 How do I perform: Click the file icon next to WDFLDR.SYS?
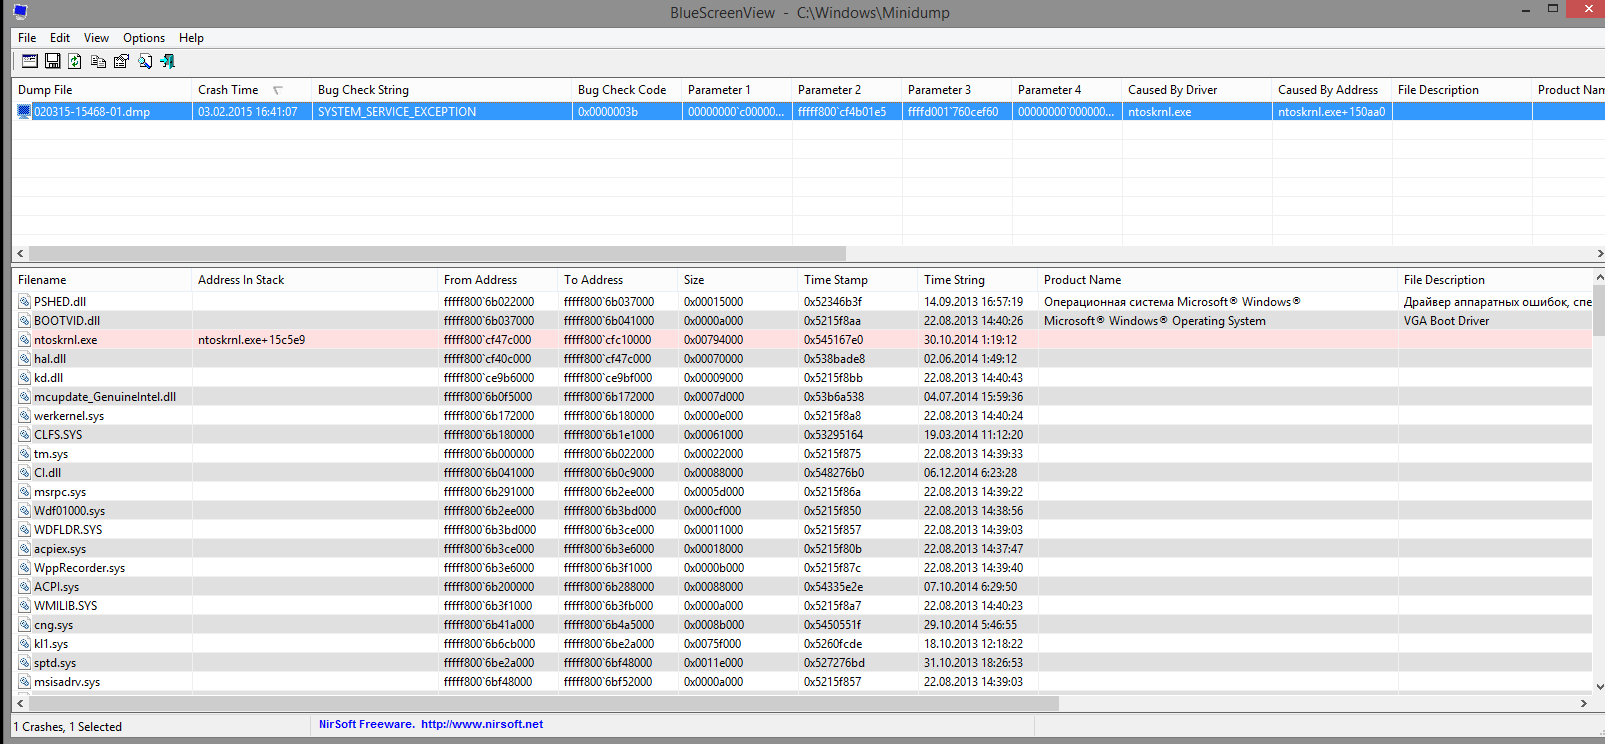(24, 530)
